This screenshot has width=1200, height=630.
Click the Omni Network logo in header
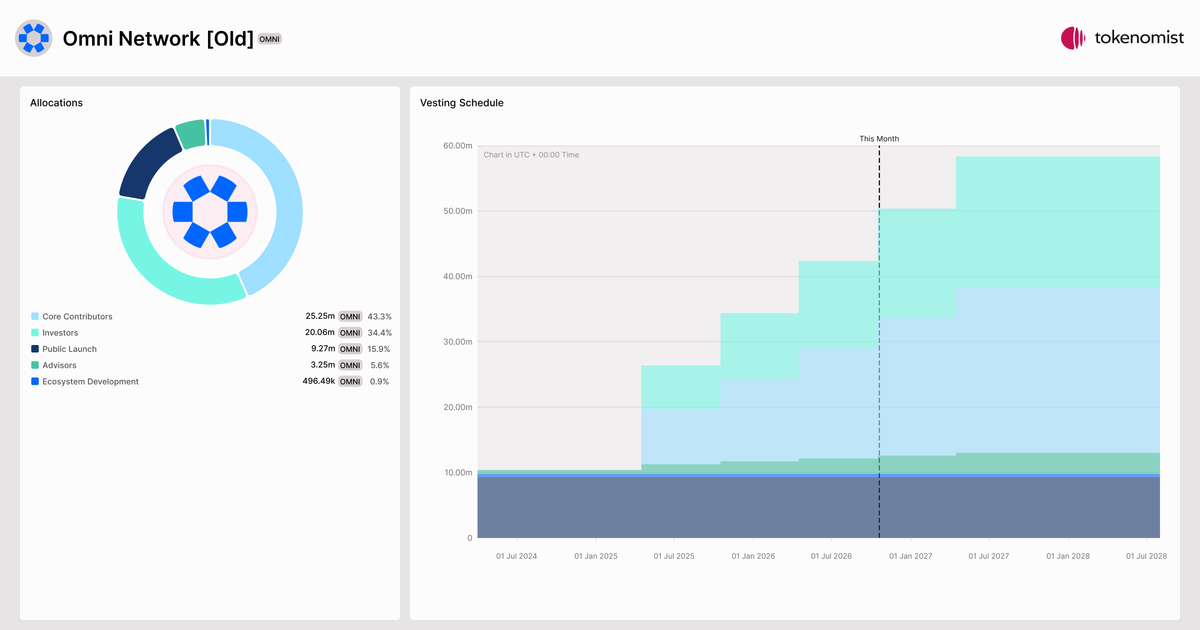point(34,38)
